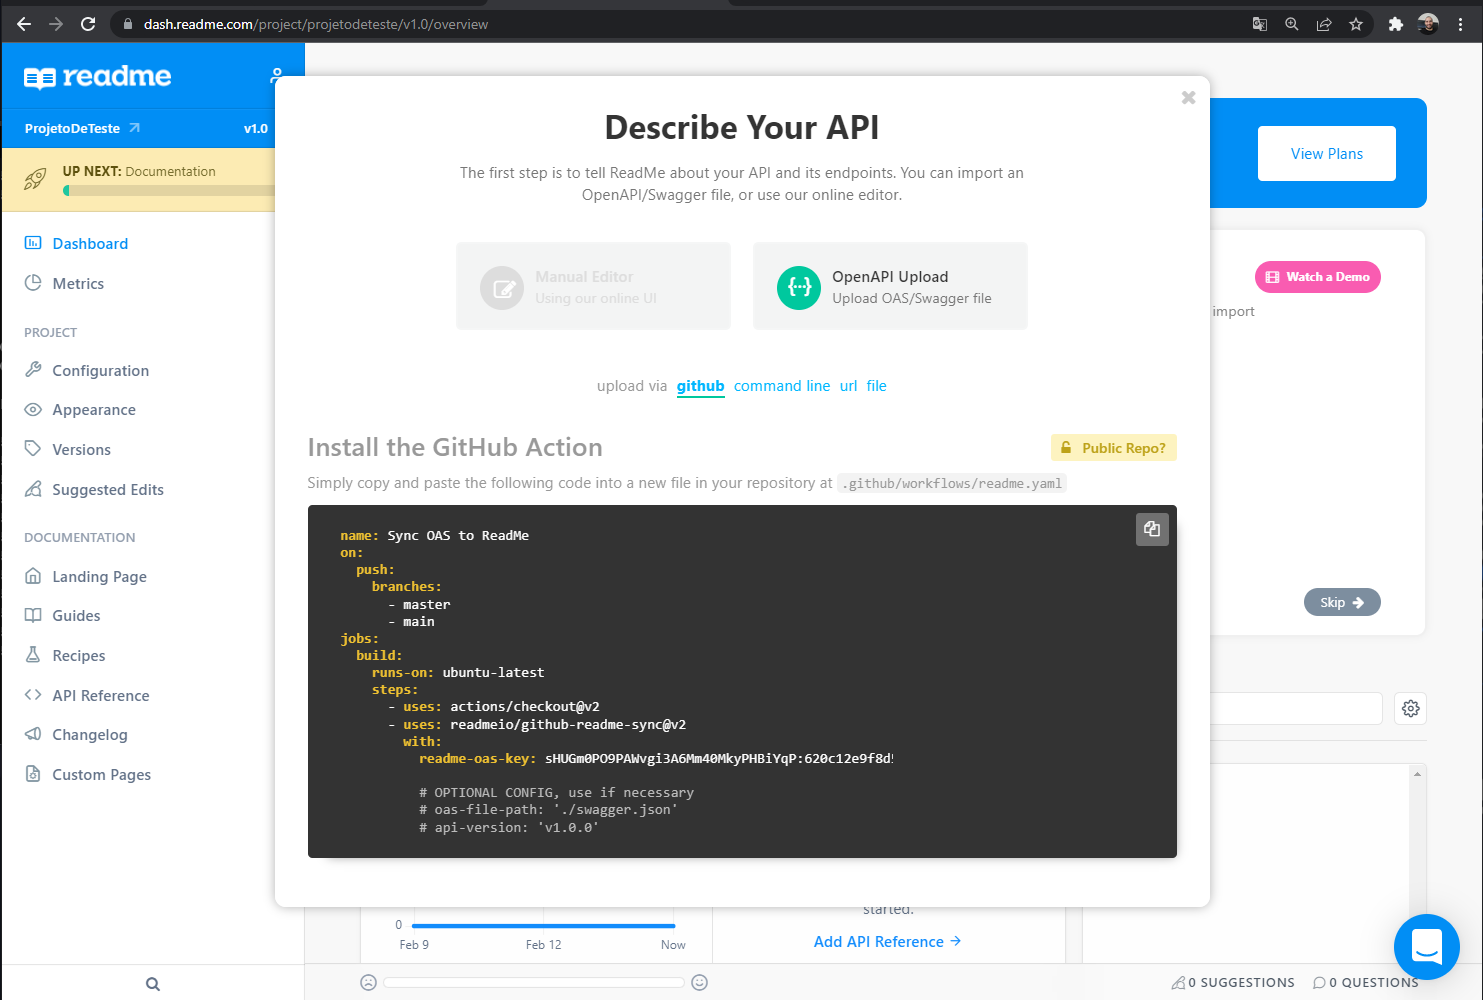Open the ProjetoDeTeste project link
Screen dimensions: 1483x1000
pyautogui.click(x=82, y=128)
